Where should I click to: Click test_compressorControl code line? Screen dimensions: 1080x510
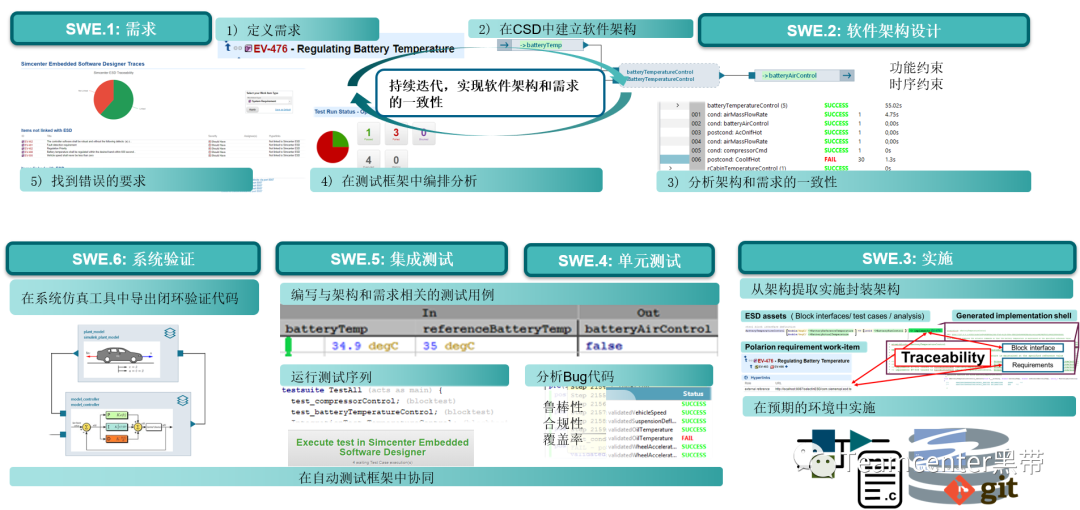(375, 401)
